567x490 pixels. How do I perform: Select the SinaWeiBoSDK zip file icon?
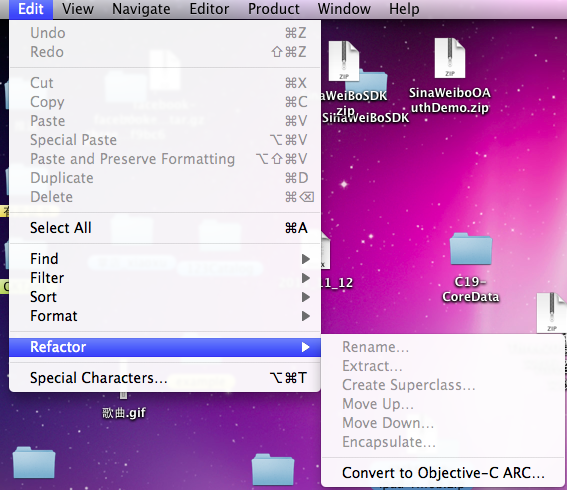(x=344, y=61)
